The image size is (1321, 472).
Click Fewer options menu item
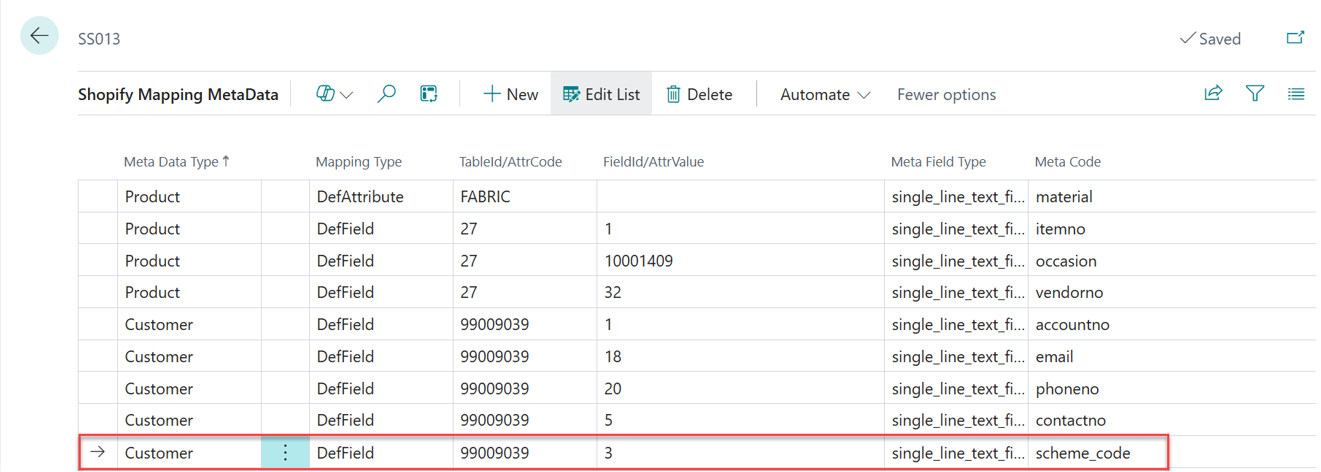(946, 94)
